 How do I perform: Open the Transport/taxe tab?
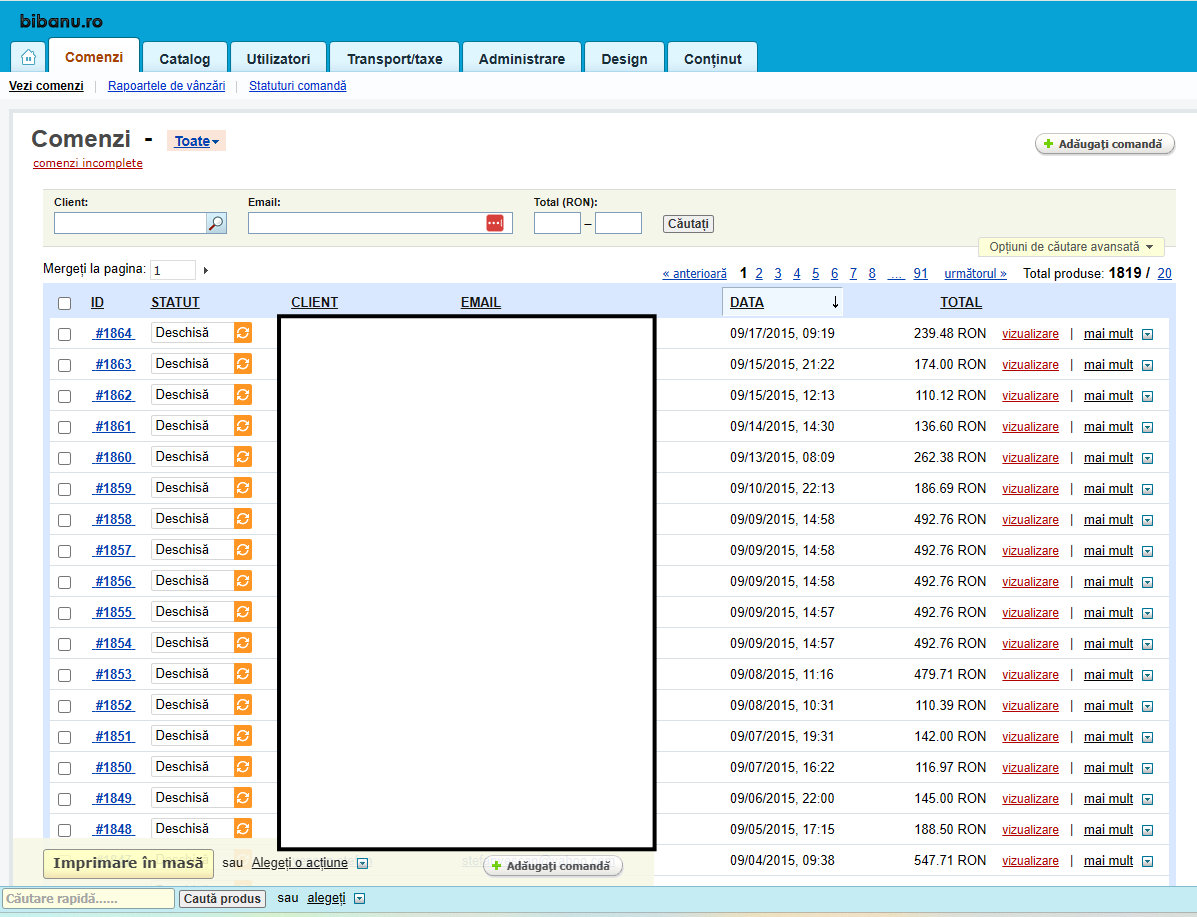pos(395,59)
